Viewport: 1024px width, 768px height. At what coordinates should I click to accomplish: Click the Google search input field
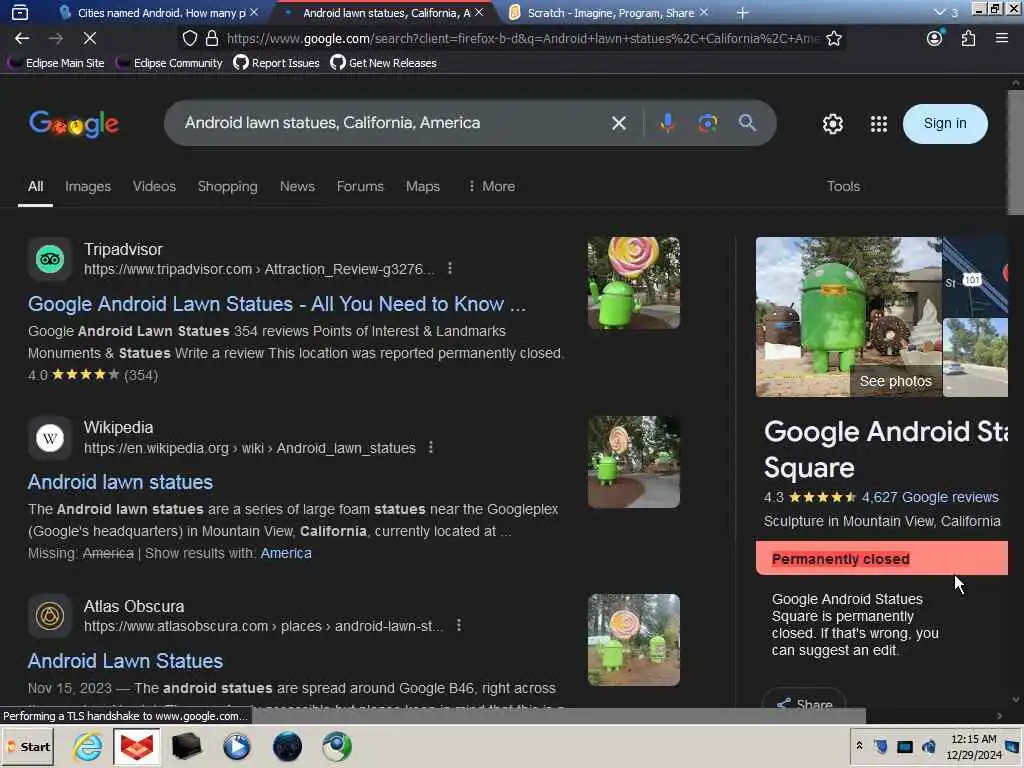(392, 123)
